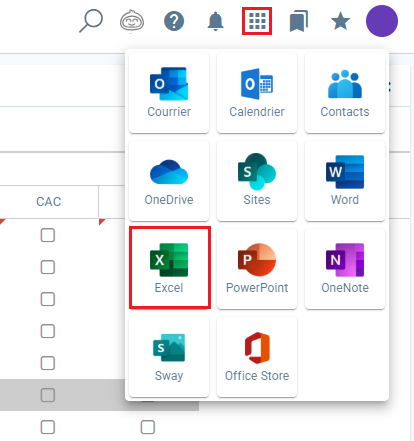Toggle the apps grid launcher icon

[x=257, y=21]
